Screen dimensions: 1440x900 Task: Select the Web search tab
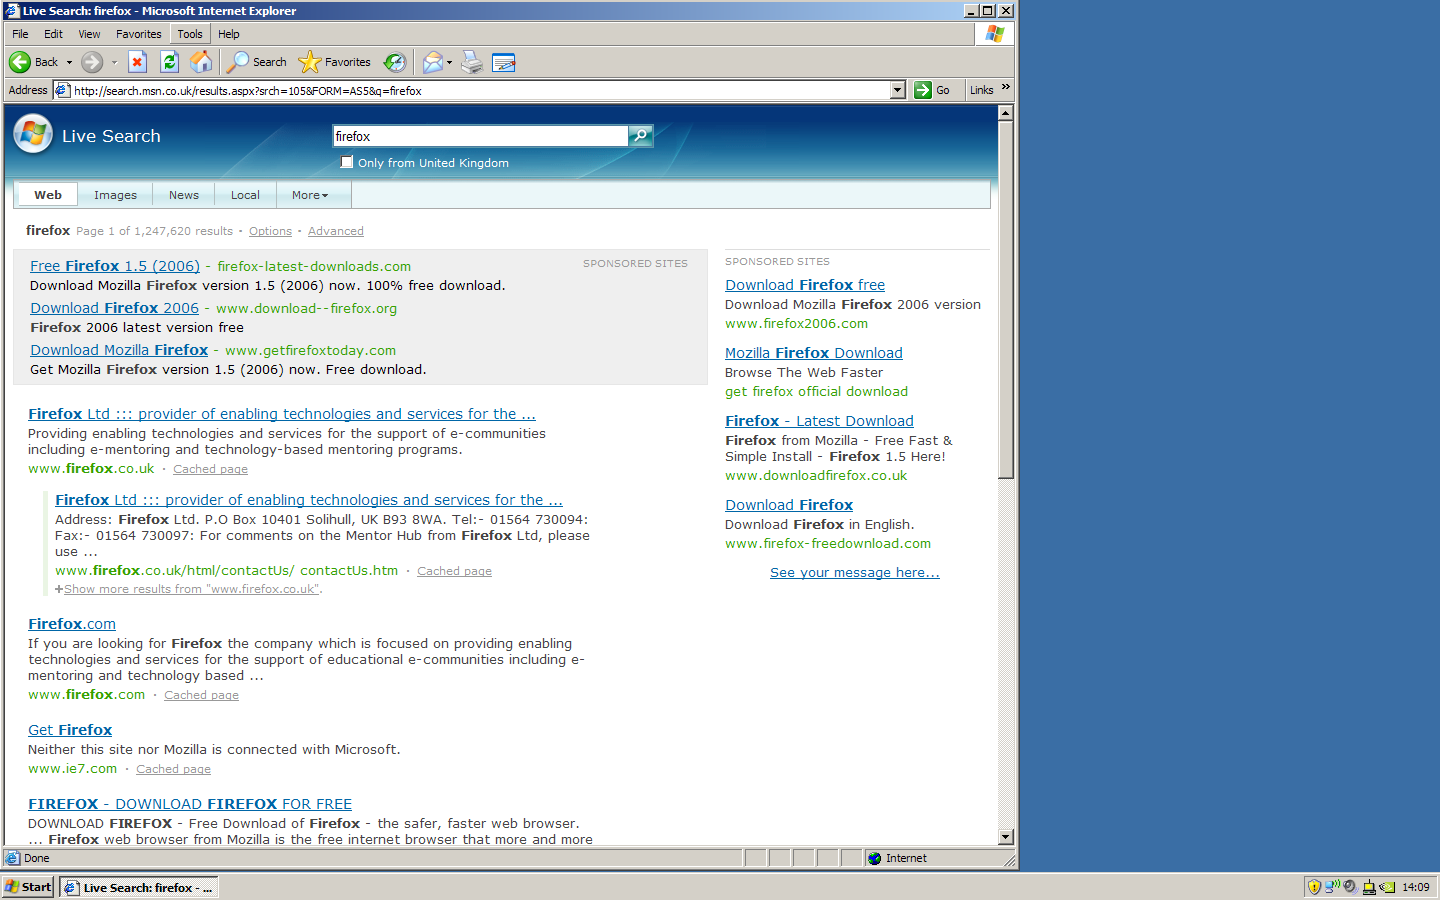click(x=48, y=195)
